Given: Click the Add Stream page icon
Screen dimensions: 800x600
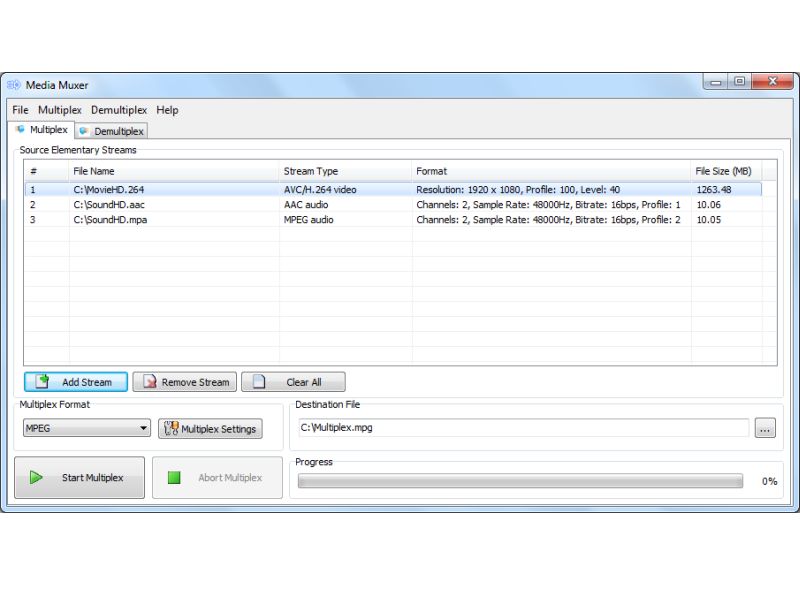Looking at the screenshot, I should (x=43, y=381).
